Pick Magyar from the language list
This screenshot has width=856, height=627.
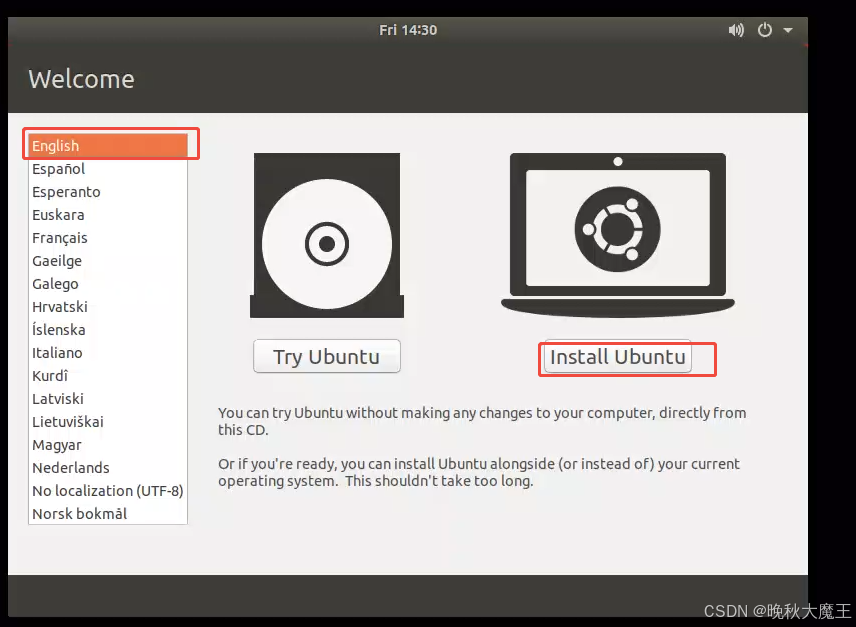point(108,445)
